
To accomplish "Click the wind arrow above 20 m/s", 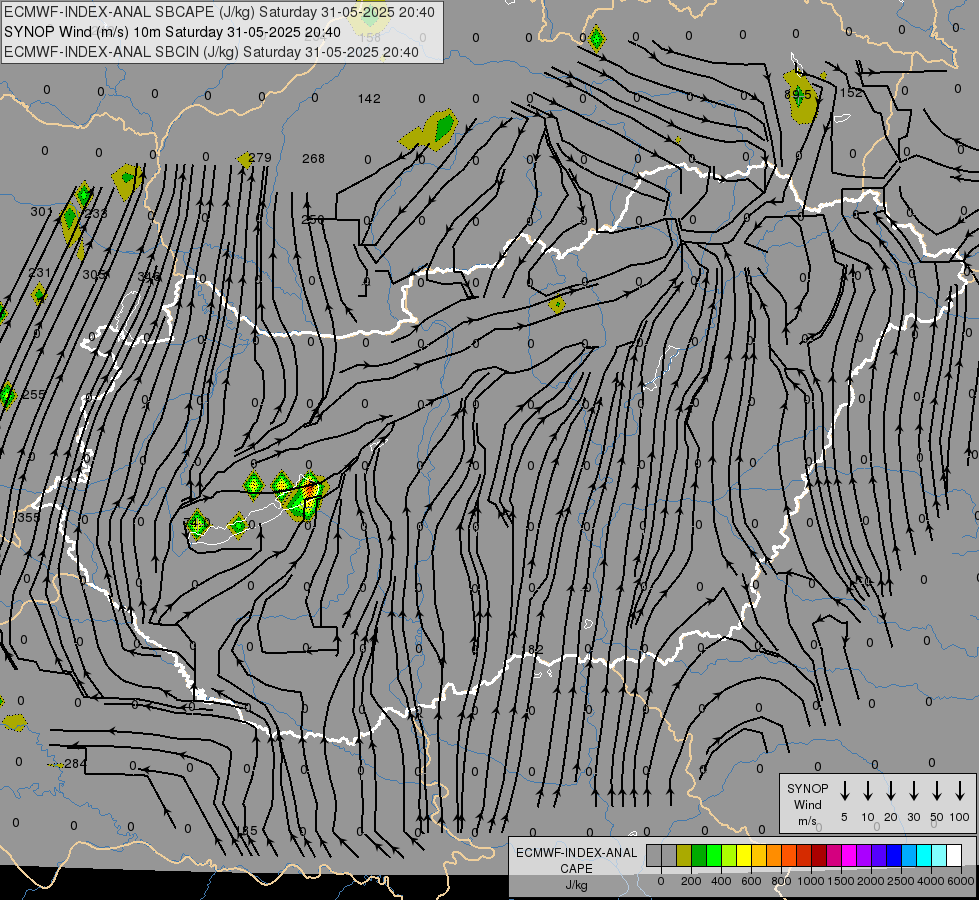I will [x=891, y=791].
